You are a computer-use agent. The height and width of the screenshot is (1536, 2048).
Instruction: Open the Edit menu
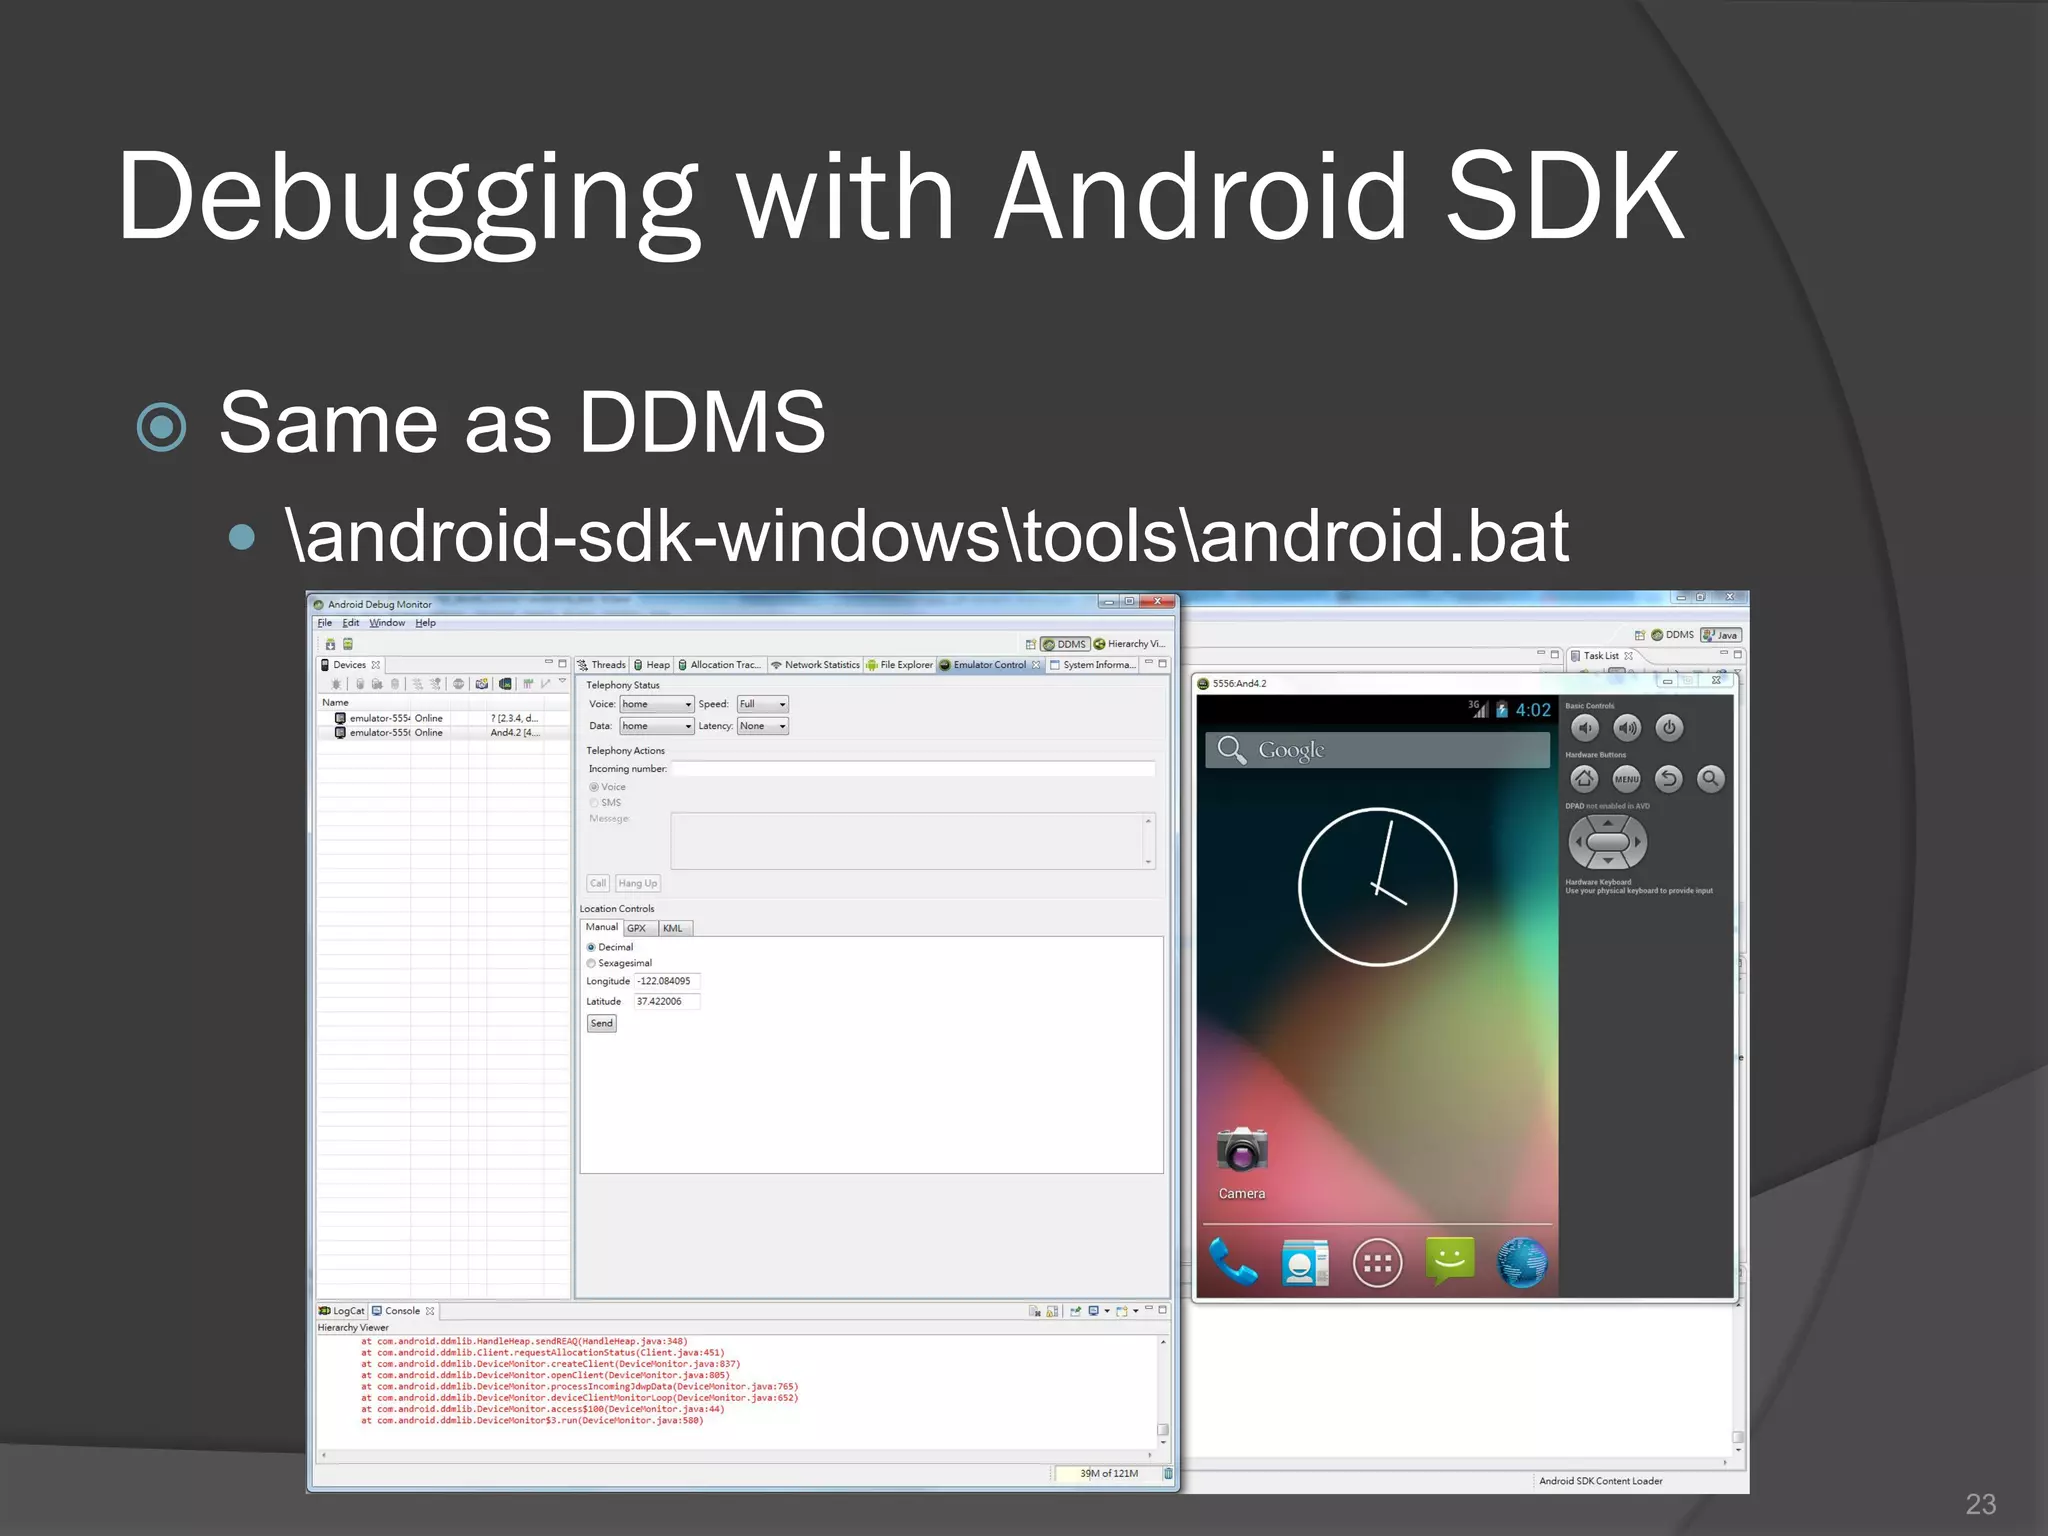click(351, 623)
